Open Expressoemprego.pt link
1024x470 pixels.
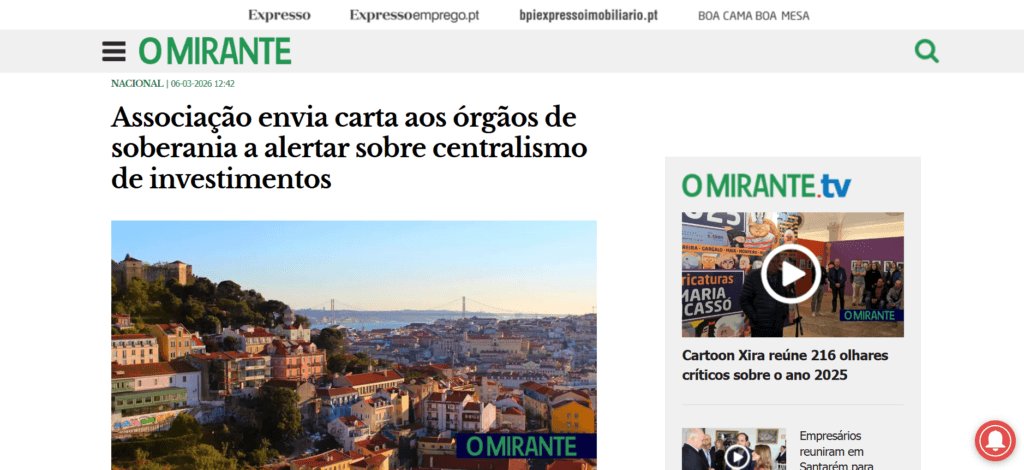414,15
